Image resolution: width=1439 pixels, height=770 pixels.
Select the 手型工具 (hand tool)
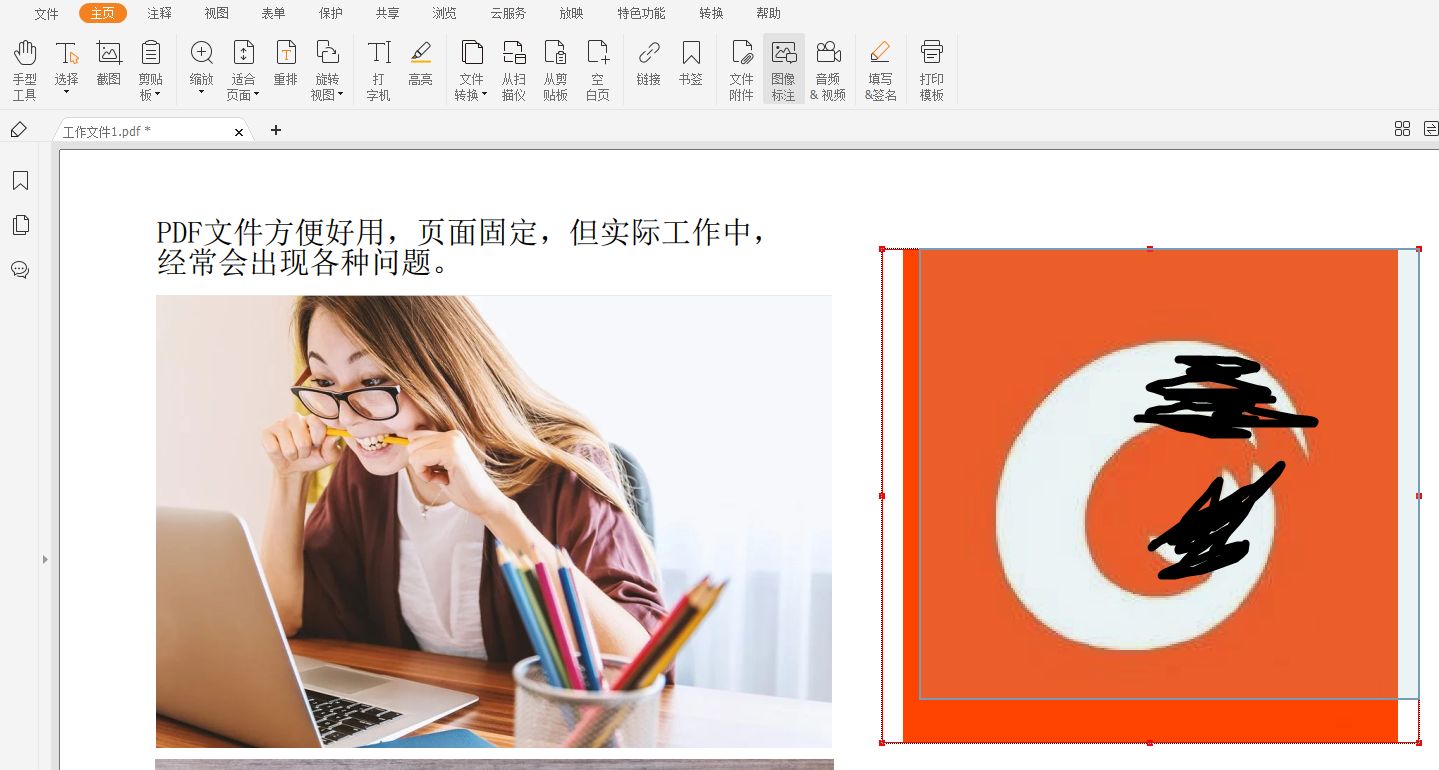pyautogui.click(x=24, y=69)
